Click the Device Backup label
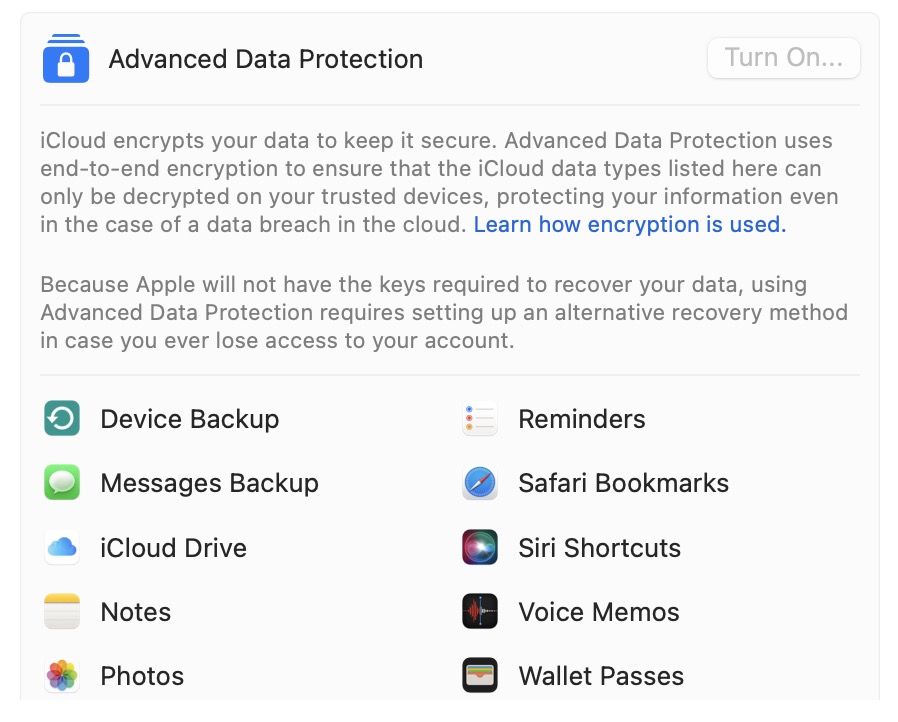This screenshot has width=898, height=722. coord(189,419)
